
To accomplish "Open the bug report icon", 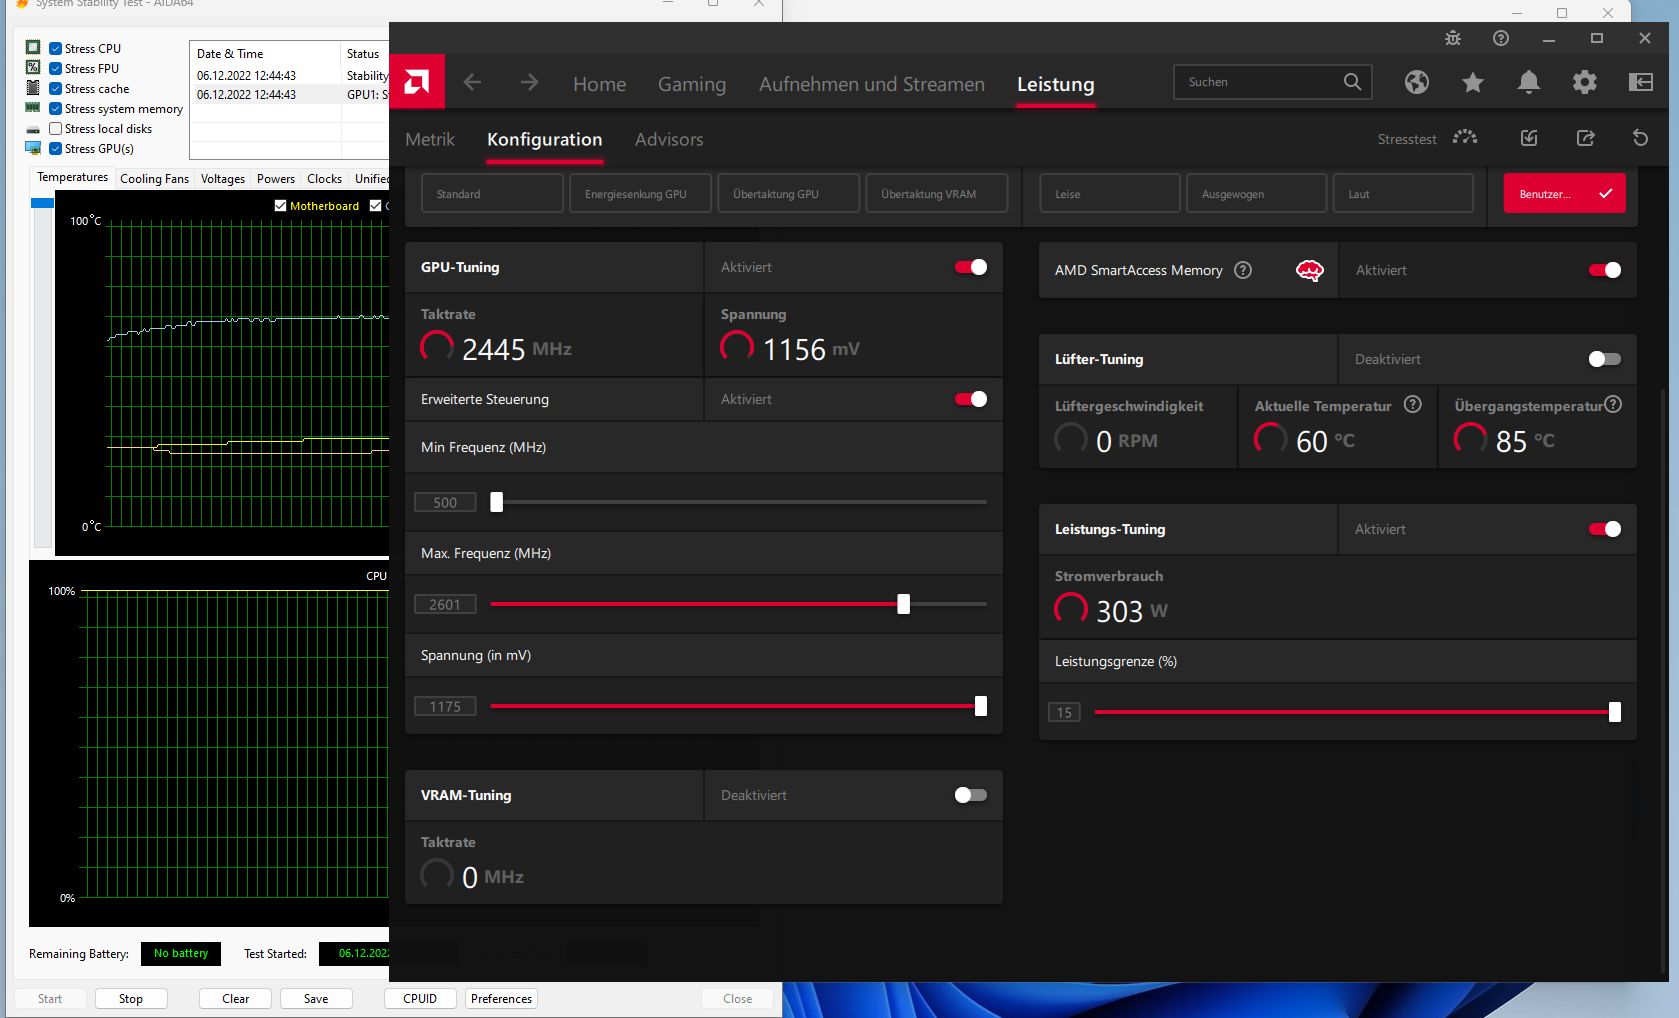I will tap(1453, 38).
